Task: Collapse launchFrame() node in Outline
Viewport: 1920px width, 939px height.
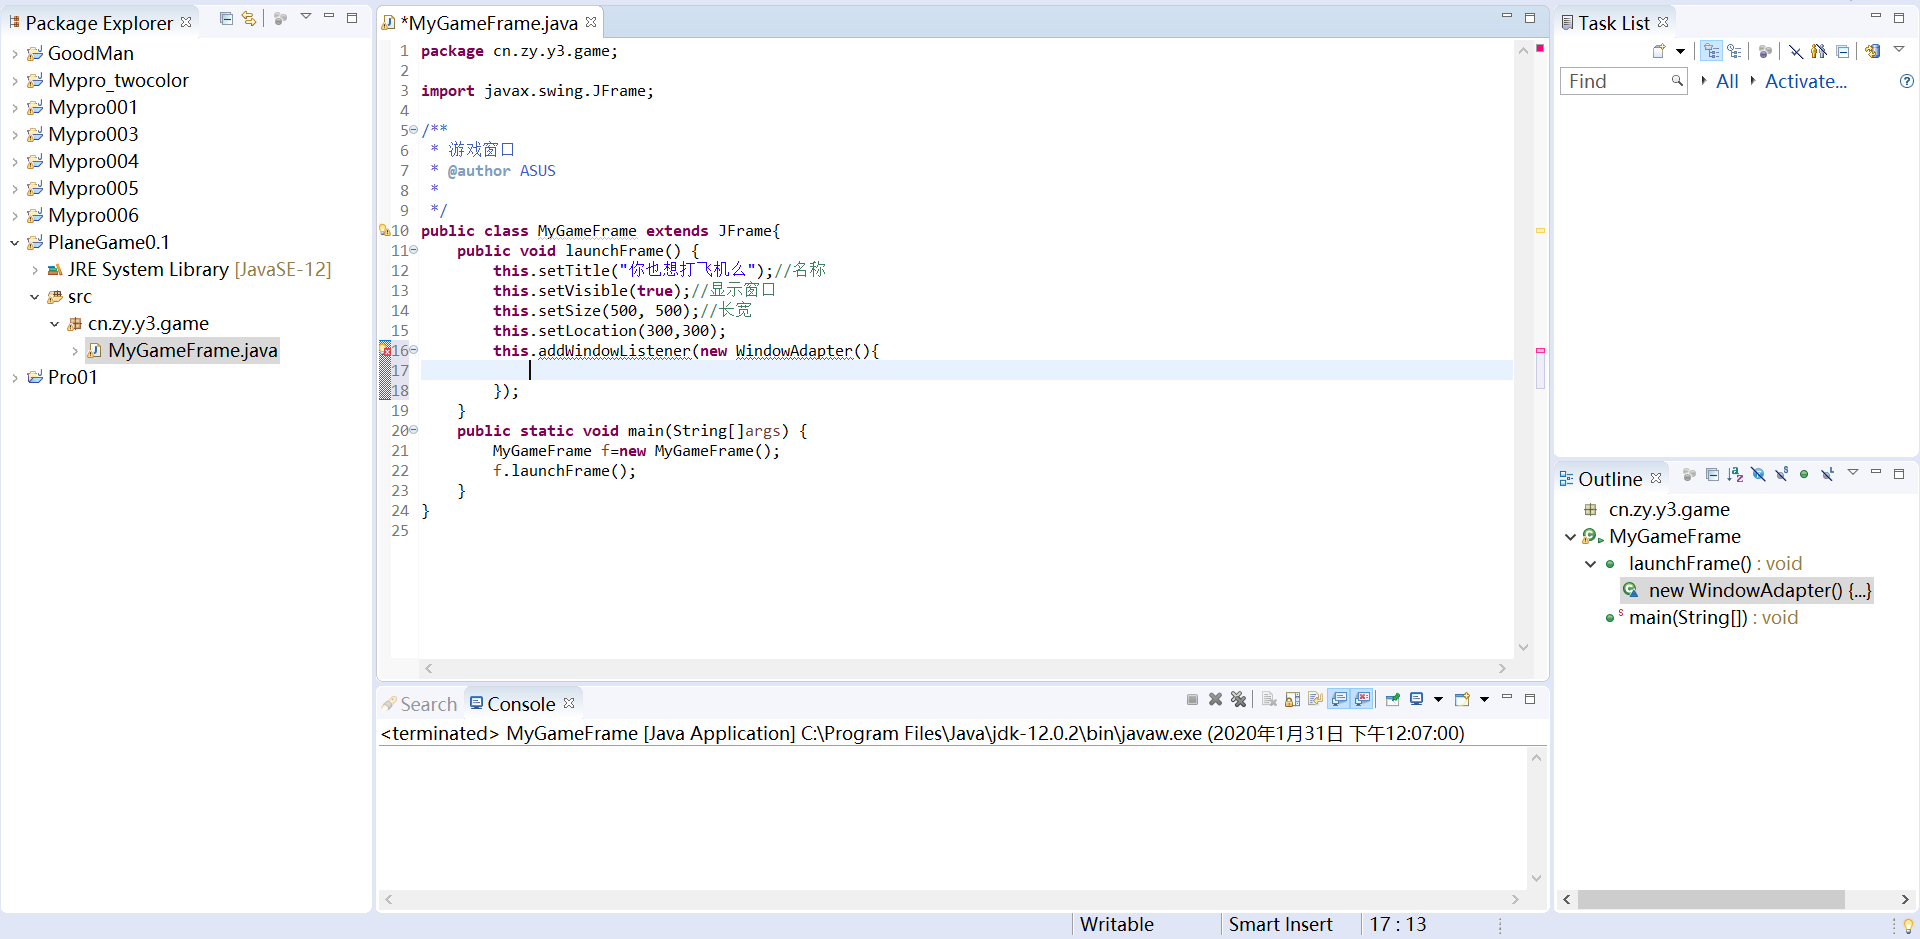Action: point(1591,564)
